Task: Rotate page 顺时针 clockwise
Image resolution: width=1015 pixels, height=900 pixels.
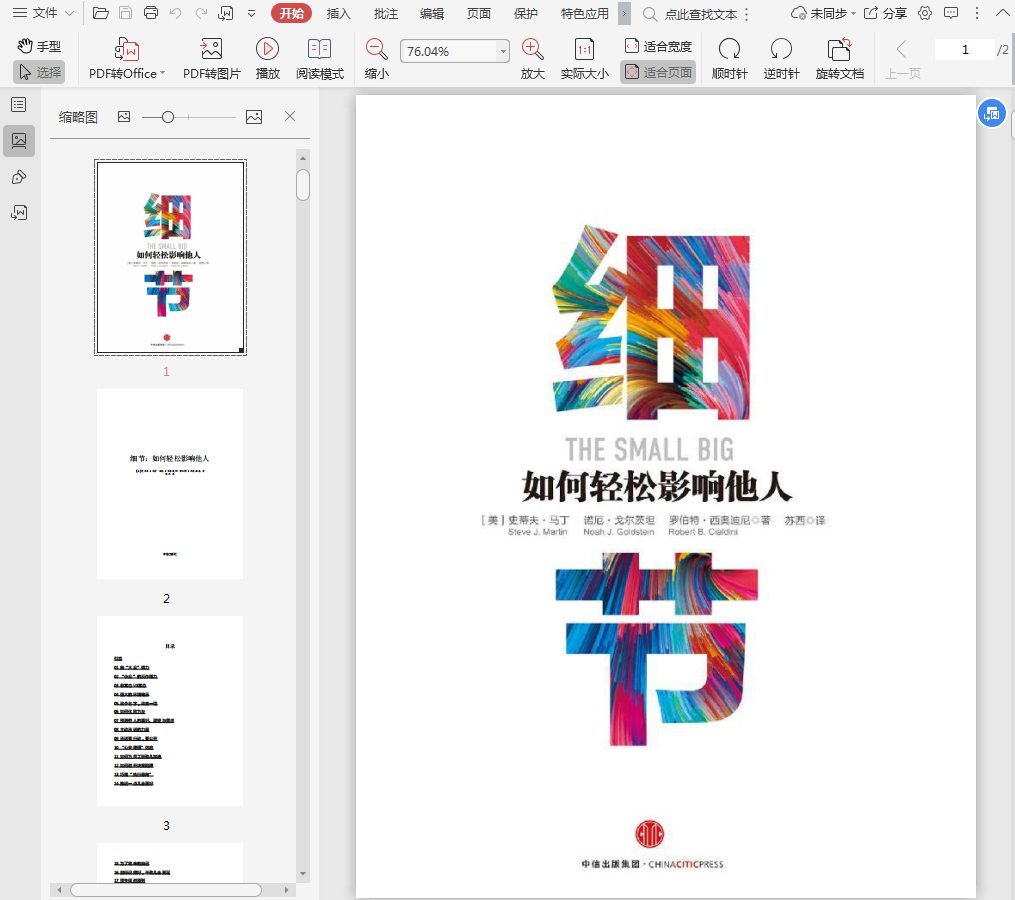Action: click(729, 50)
